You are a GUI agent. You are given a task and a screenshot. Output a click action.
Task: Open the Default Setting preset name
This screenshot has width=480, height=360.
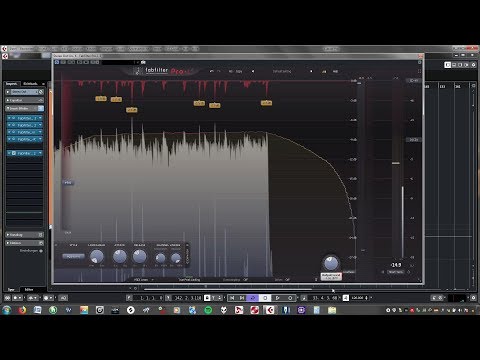click(282, 71)
